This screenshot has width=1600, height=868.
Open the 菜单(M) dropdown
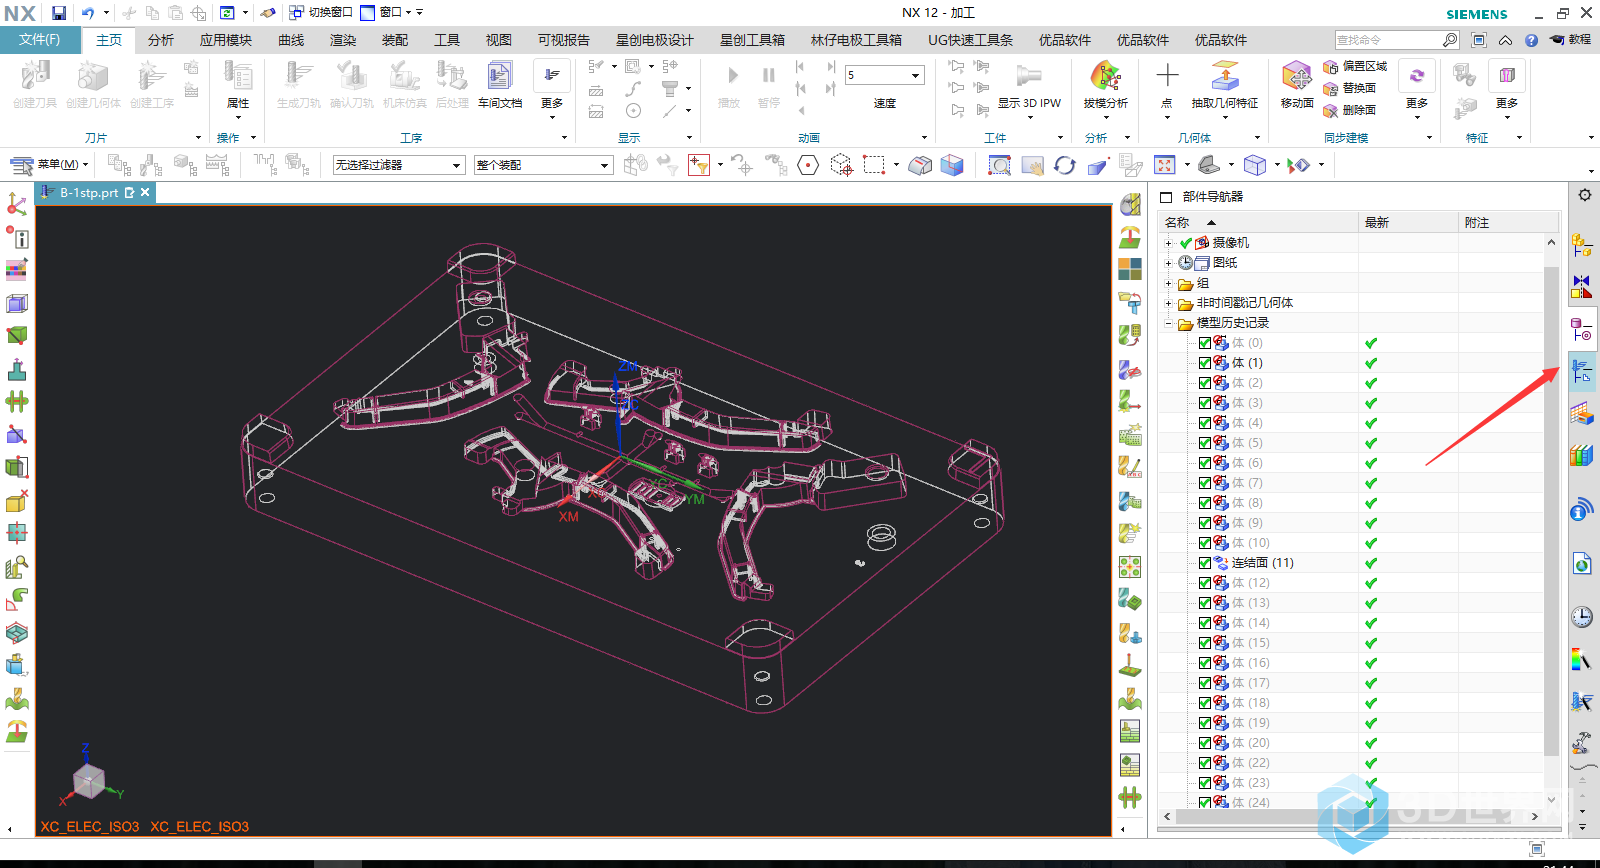tap(50, 165)
